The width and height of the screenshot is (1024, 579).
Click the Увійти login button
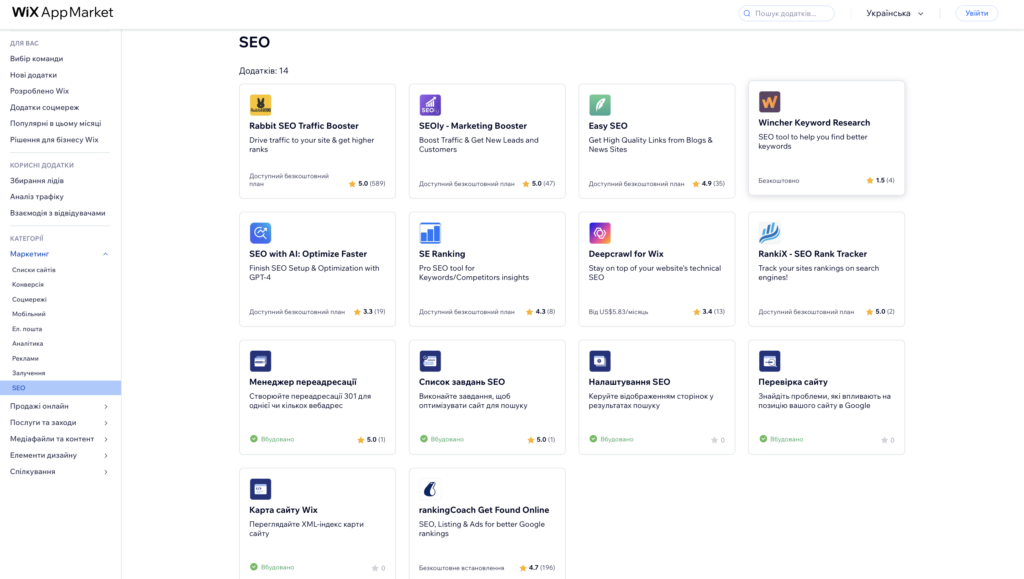coord(976,14)
